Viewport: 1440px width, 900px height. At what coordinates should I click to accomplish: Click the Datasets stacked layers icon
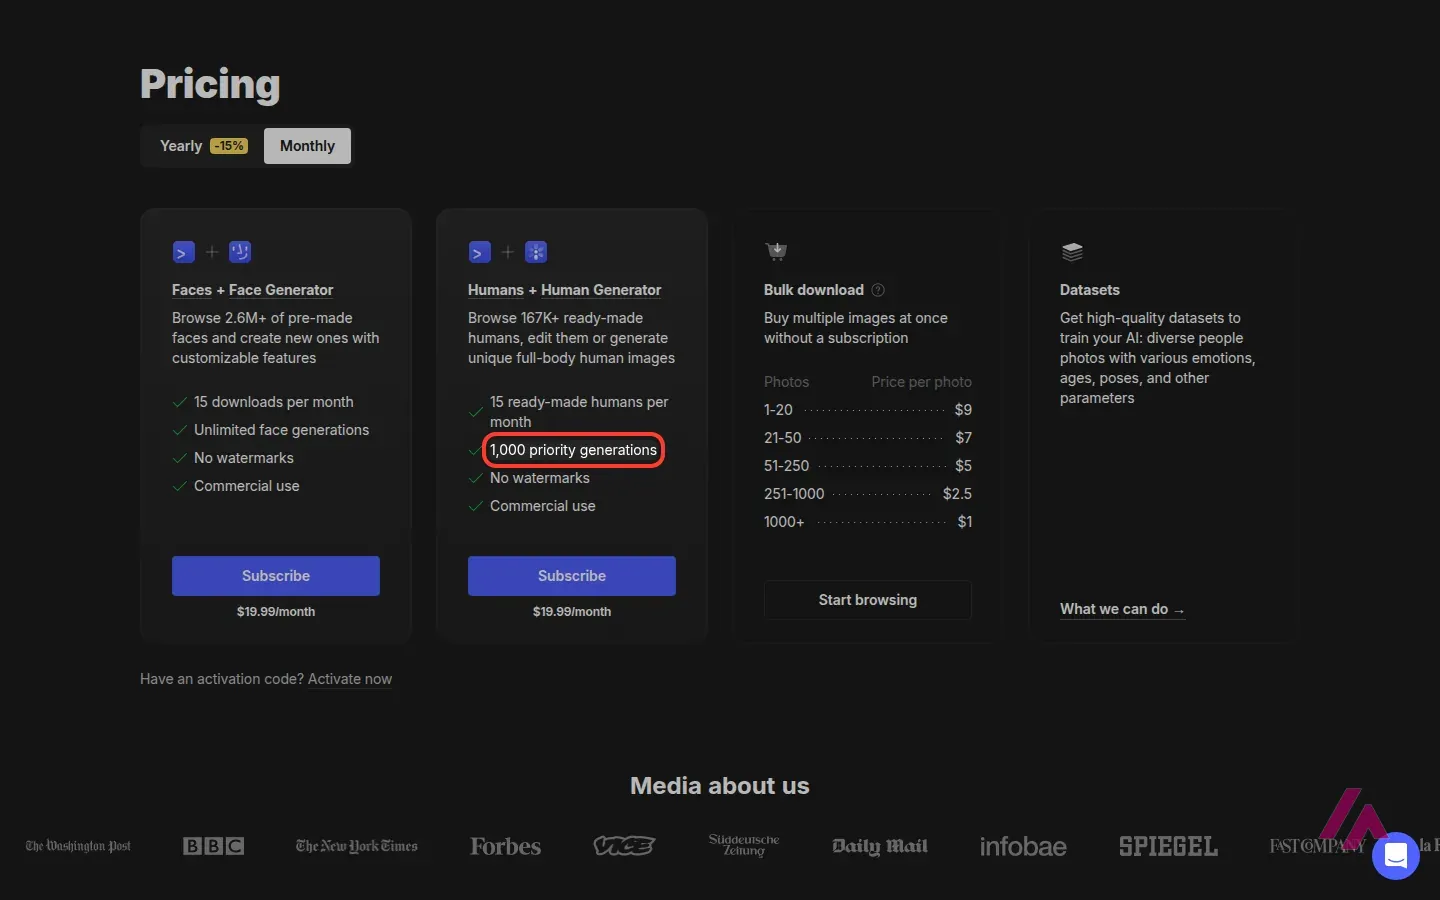(1072, 251)
